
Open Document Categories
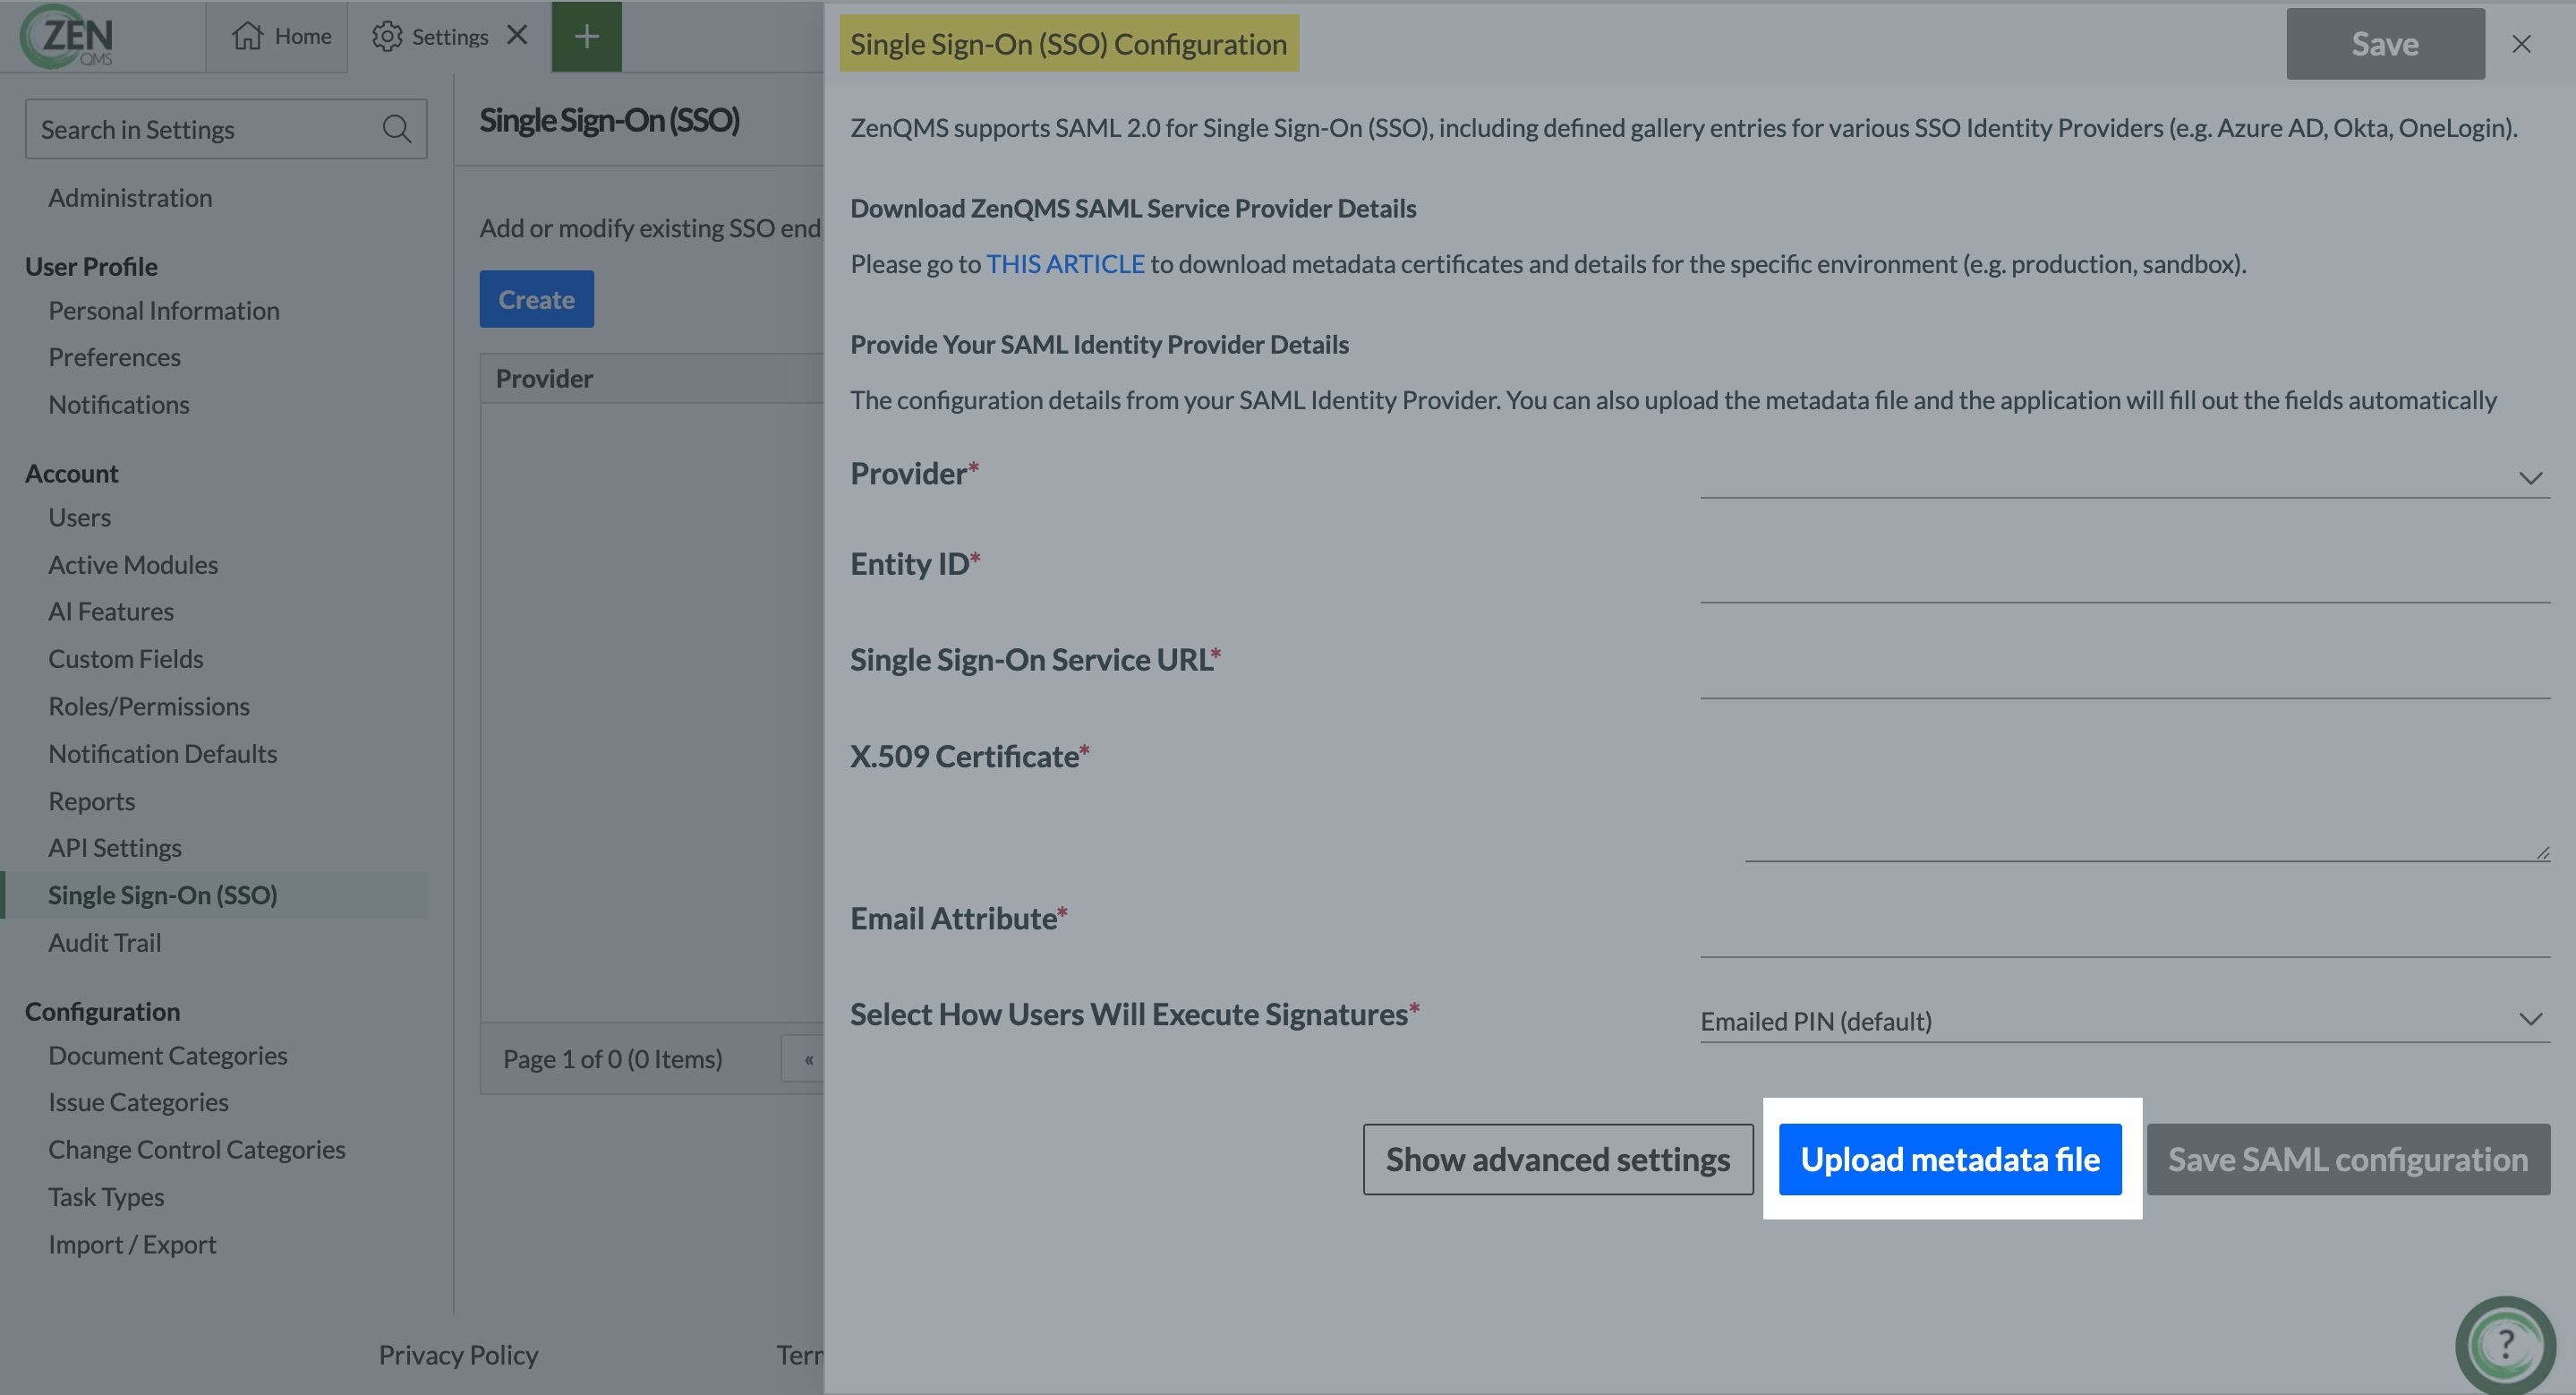click(x=168, y=1056)
